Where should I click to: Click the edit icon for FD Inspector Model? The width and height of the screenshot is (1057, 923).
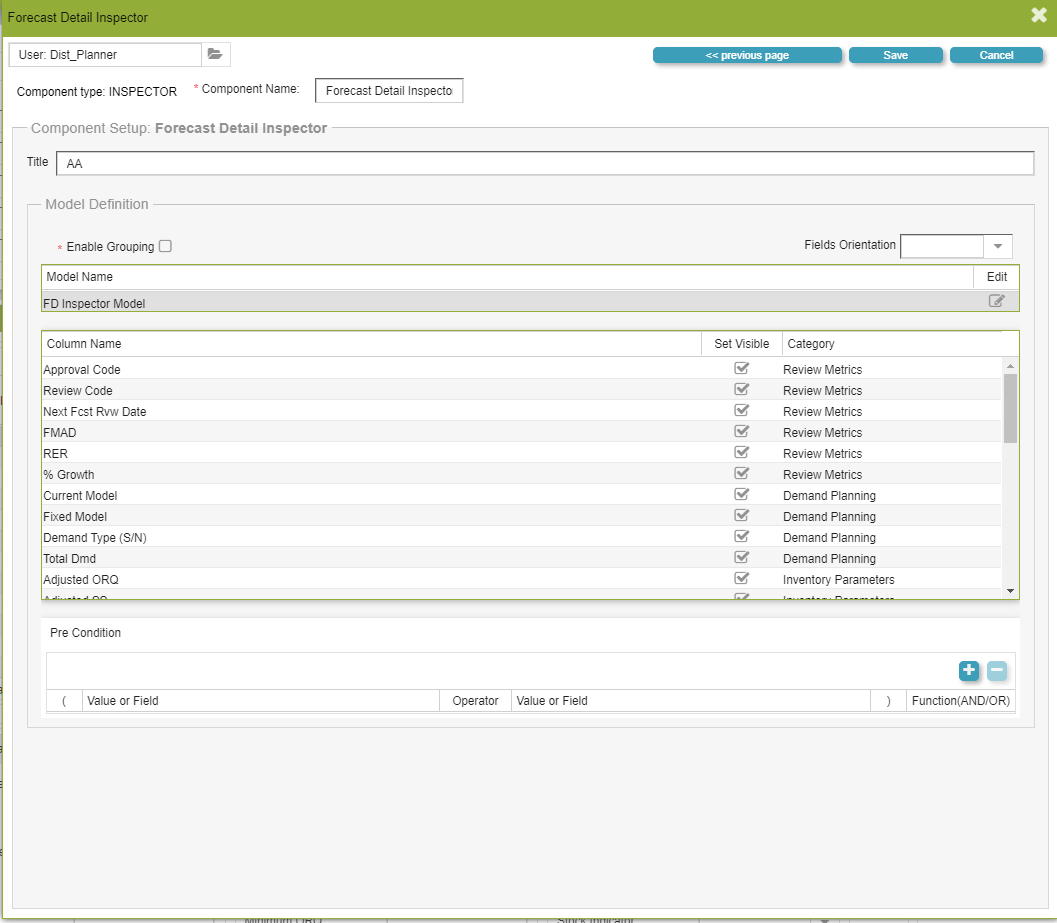click(996, 301)
